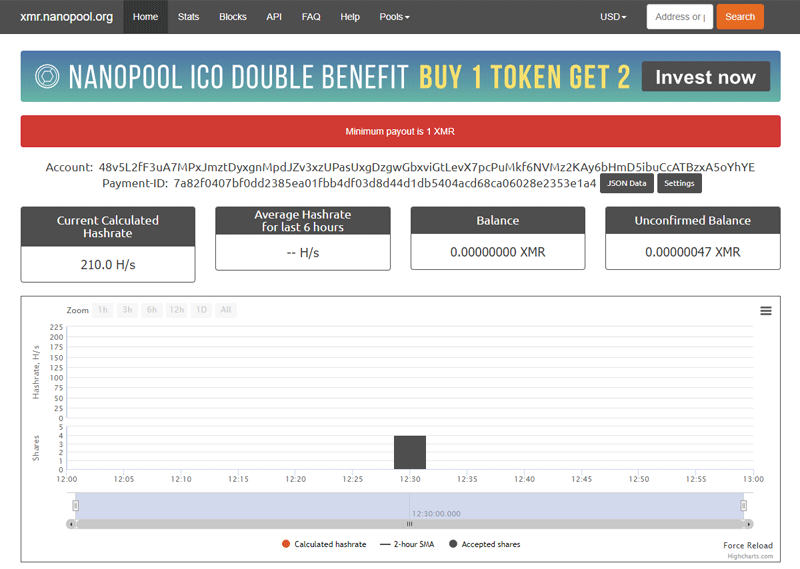Click the orange Search button

click(x=740, y=17)
